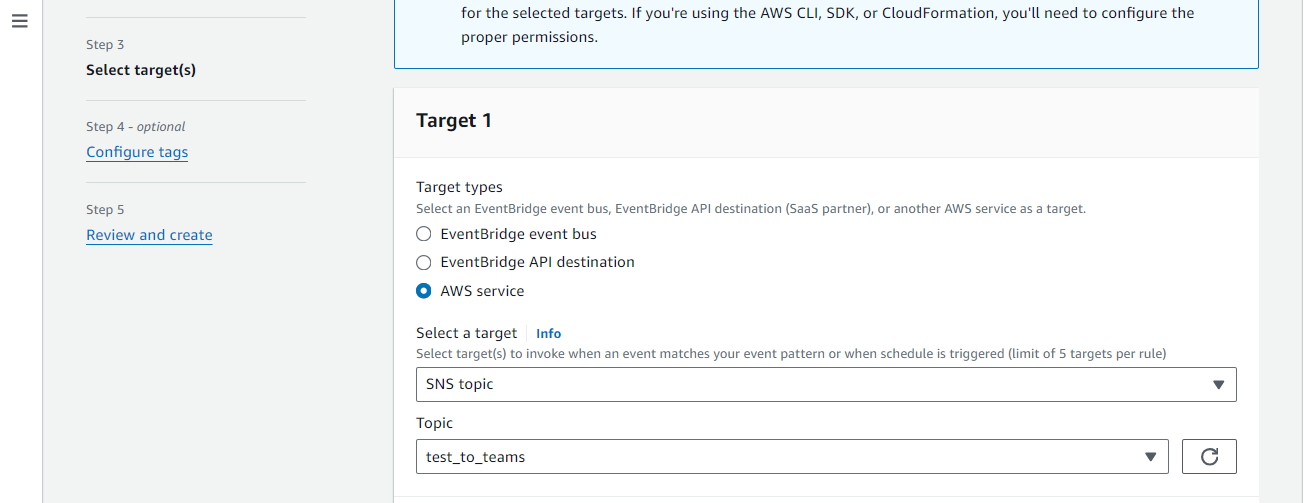Click the arrow beside test_to_teams

click(1150, 457)
